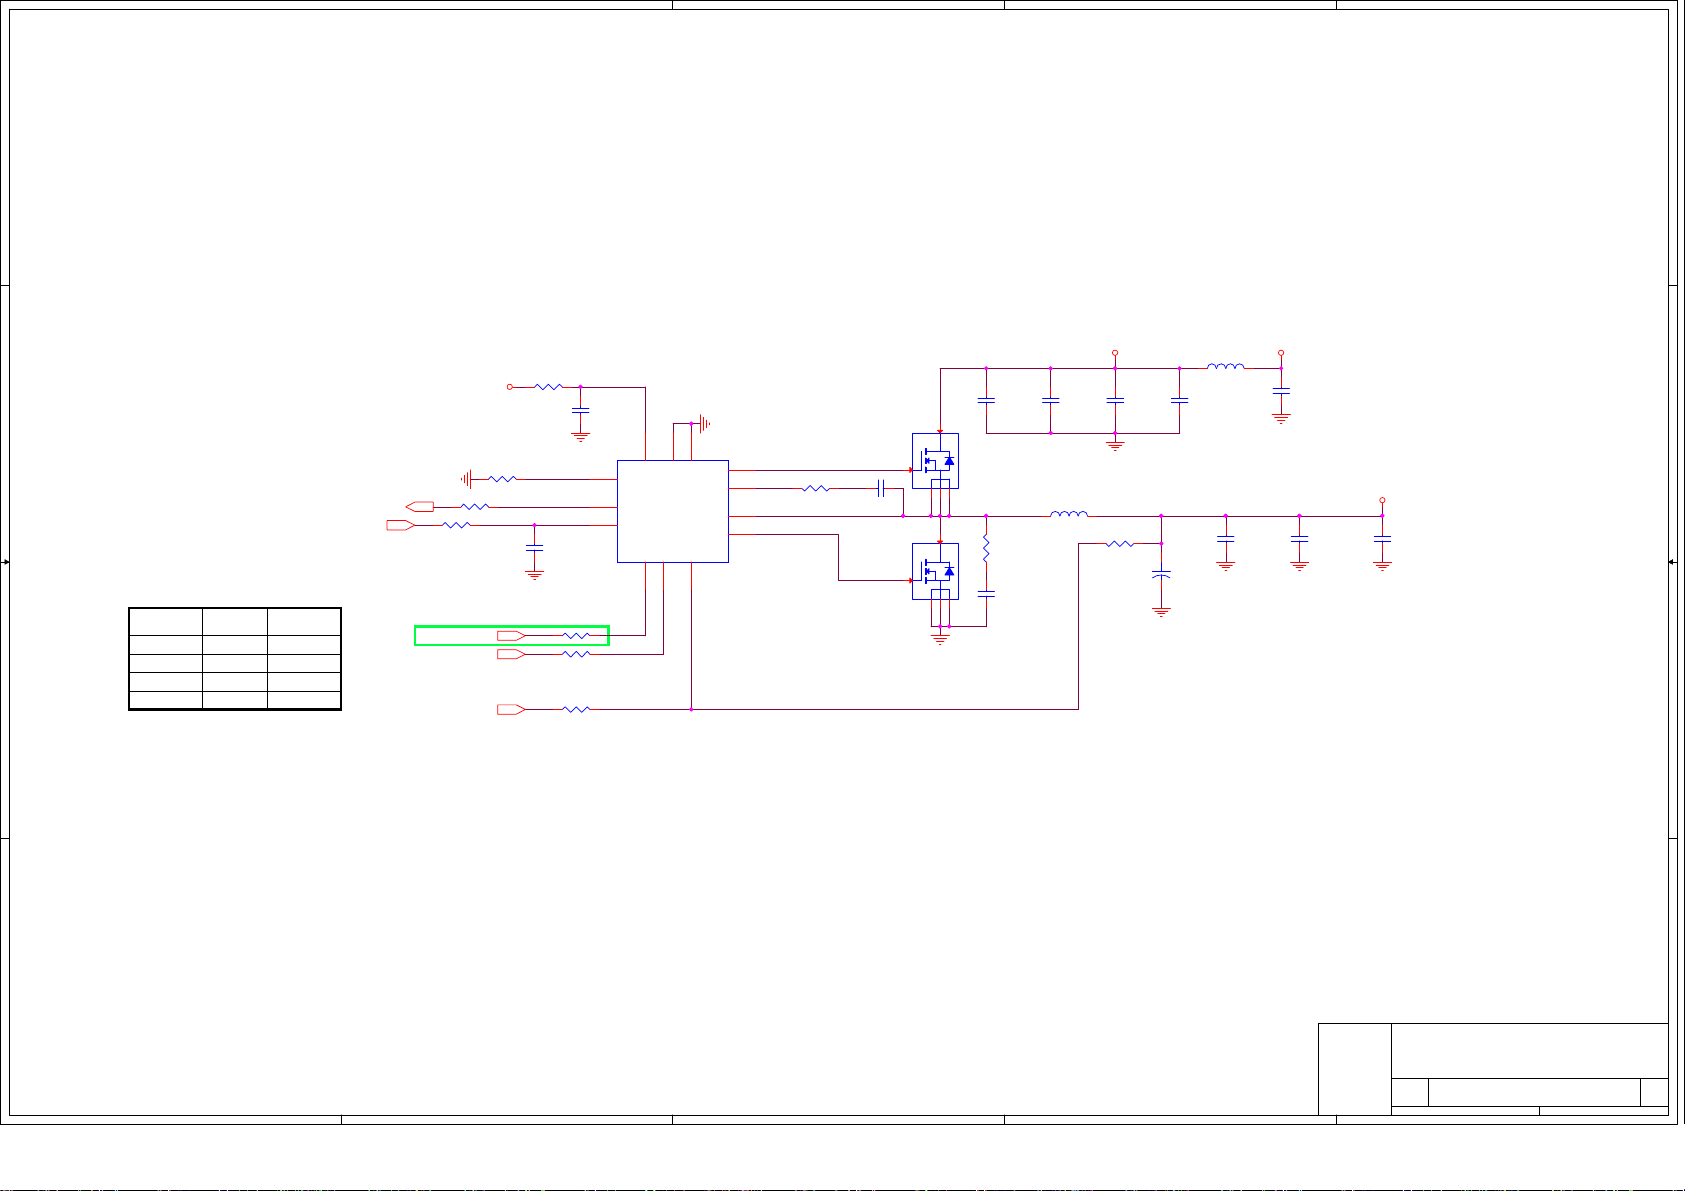The width and height of the screenshot is (1685, 1191).
Task: Click the power terminal past the input inductor
Action: (x=1281, y=353)
